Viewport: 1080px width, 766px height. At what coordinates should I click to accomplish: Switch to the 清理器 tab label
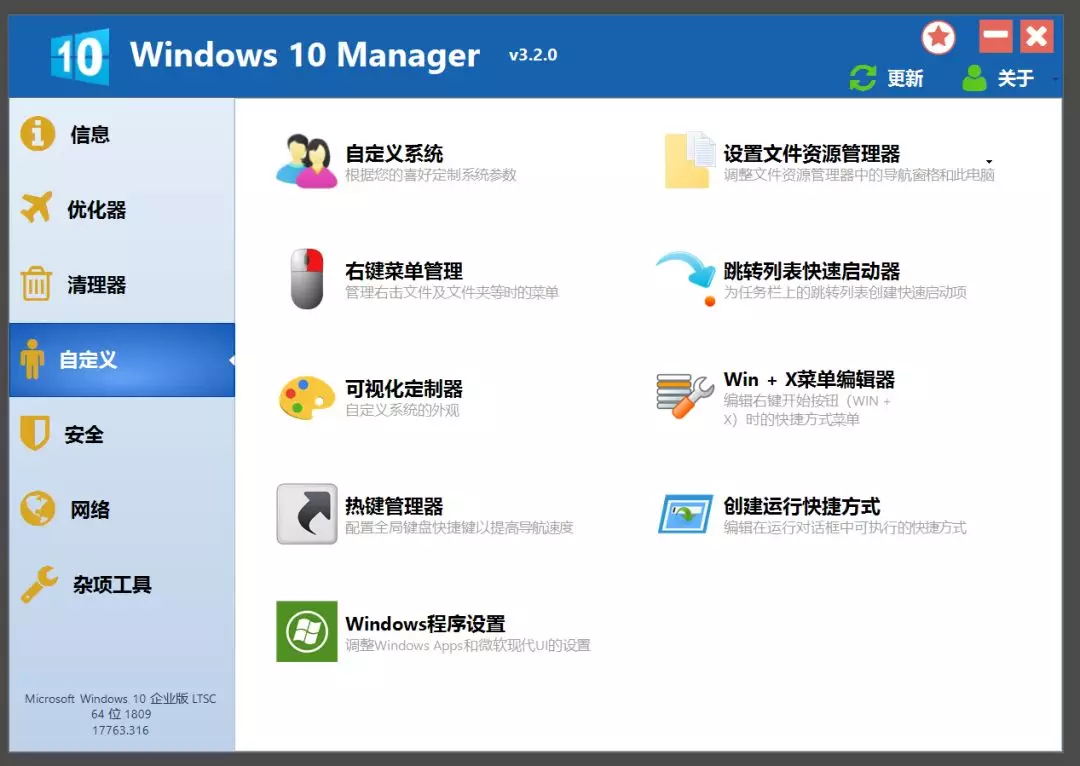tap(97, 284)
